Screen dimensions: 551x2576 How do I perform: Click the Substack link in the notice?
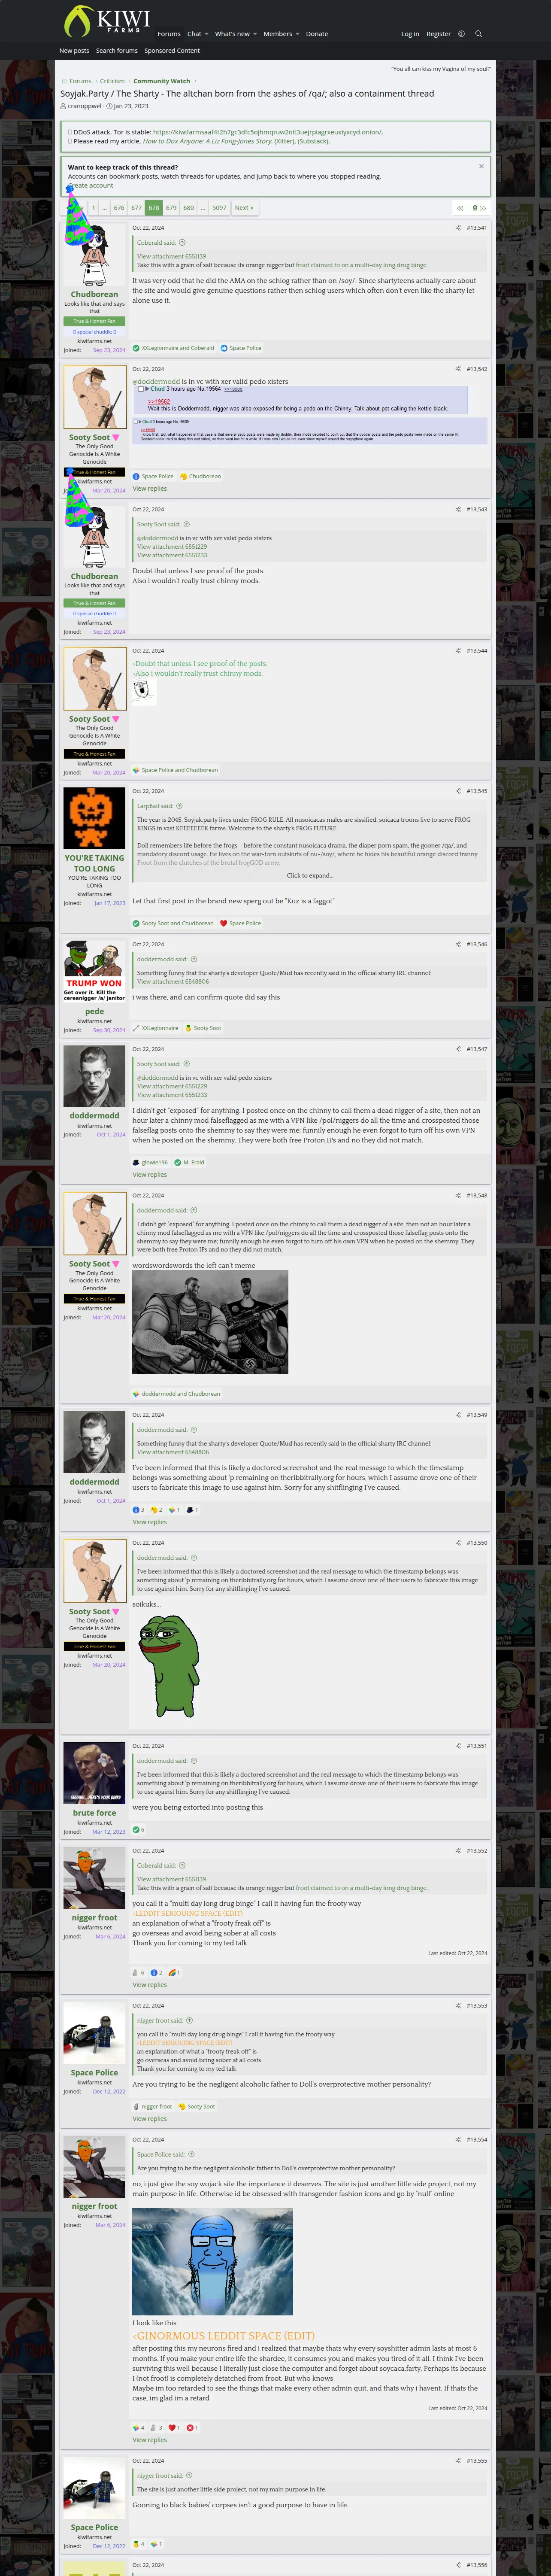(x=313, y=141)
